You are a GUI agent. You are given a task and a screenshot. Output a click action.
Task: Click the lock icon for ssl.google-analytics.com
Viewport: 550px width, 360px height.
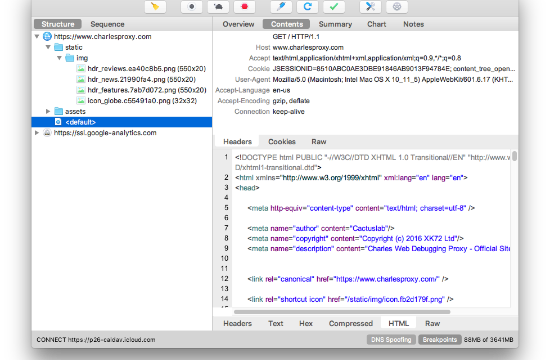click(47, 133)
